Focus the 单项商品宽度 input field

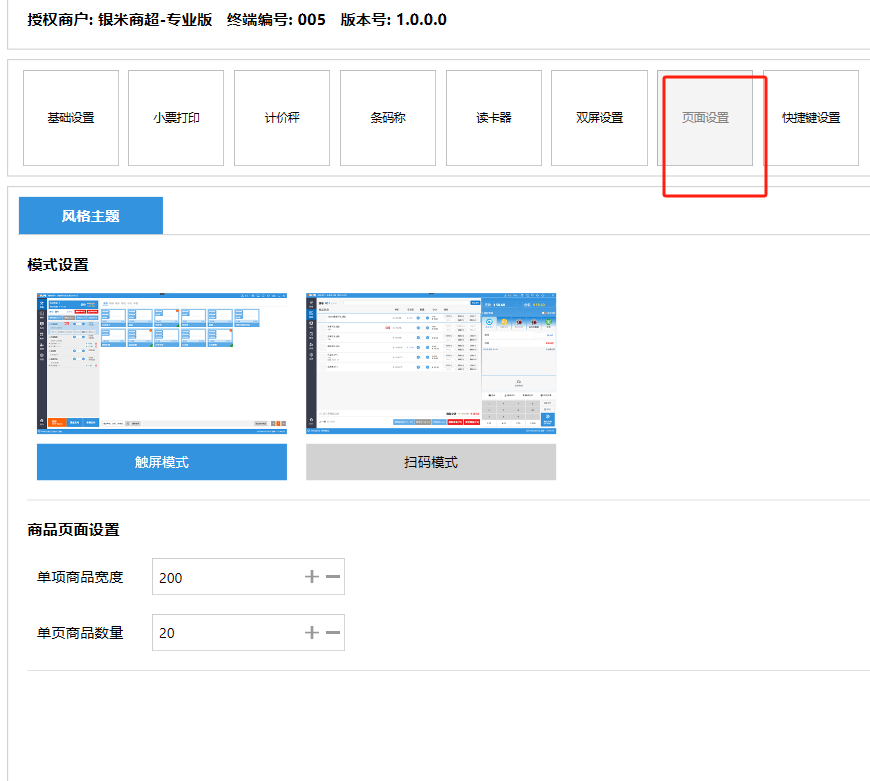(225, 577)
